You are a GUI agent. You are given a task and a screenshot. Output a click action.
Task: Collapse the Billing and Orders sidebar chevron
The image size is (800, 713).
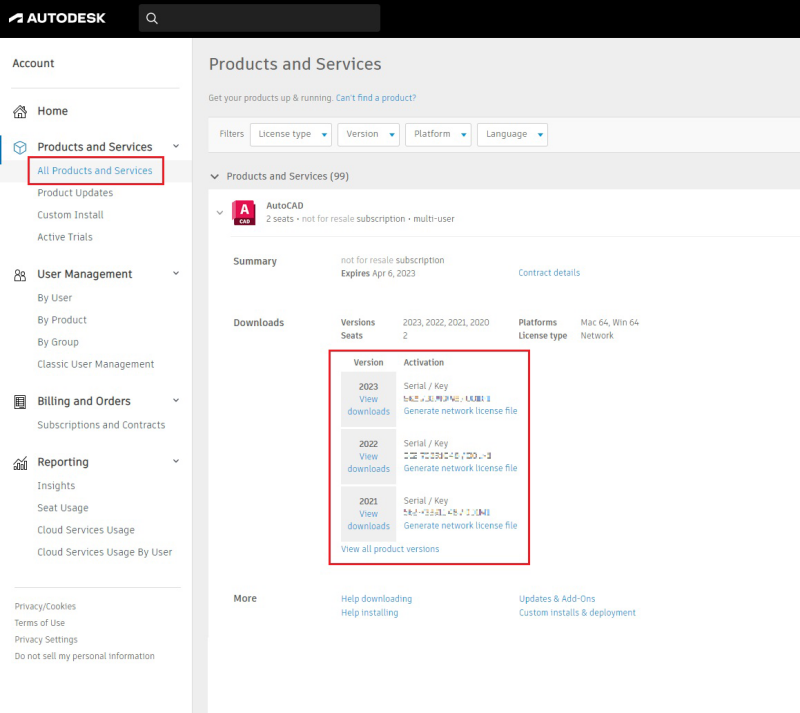(x=176, y=401)
